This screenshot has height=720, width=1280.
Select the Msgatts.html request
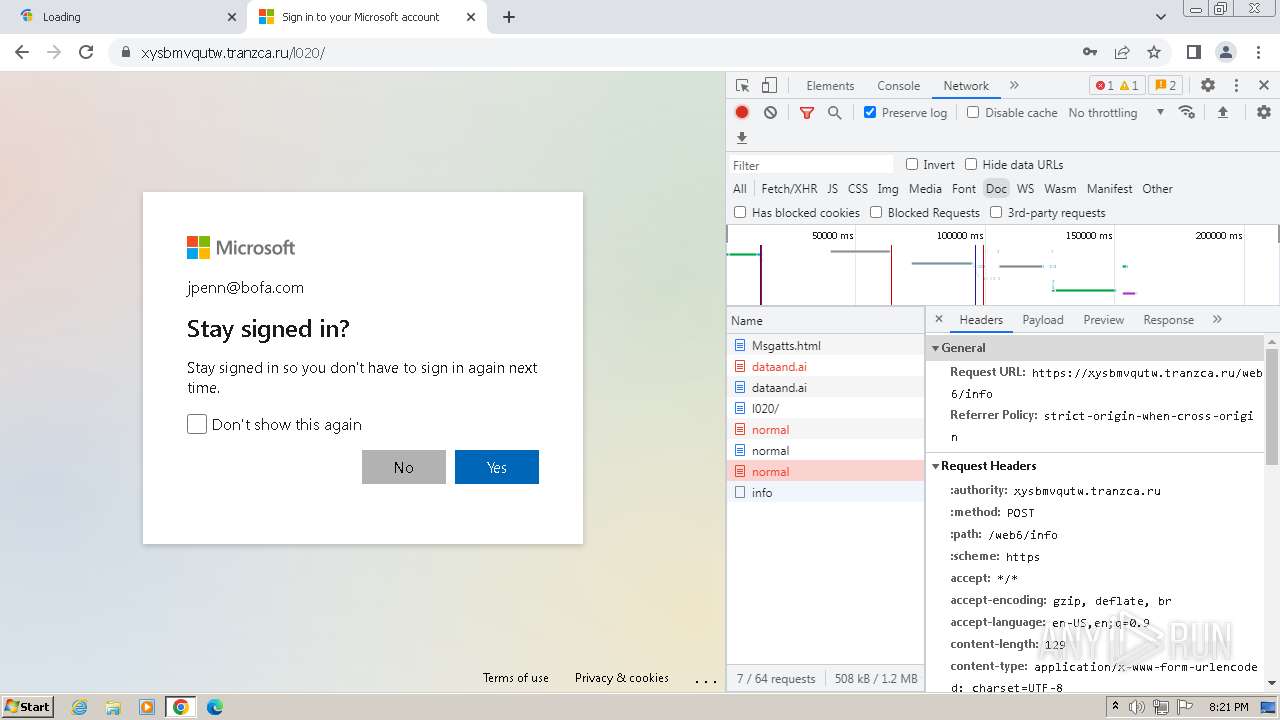[x=825, y=345]
